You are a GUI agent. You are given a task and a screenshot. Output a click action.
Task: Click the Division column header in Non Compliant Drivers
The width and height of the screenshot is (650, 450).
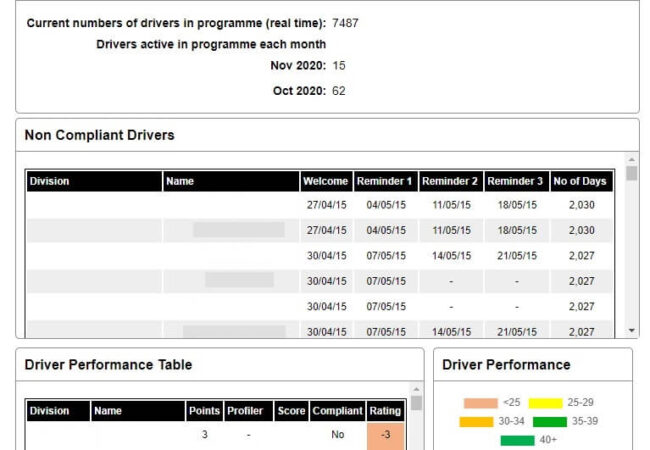tap(94, 181)
